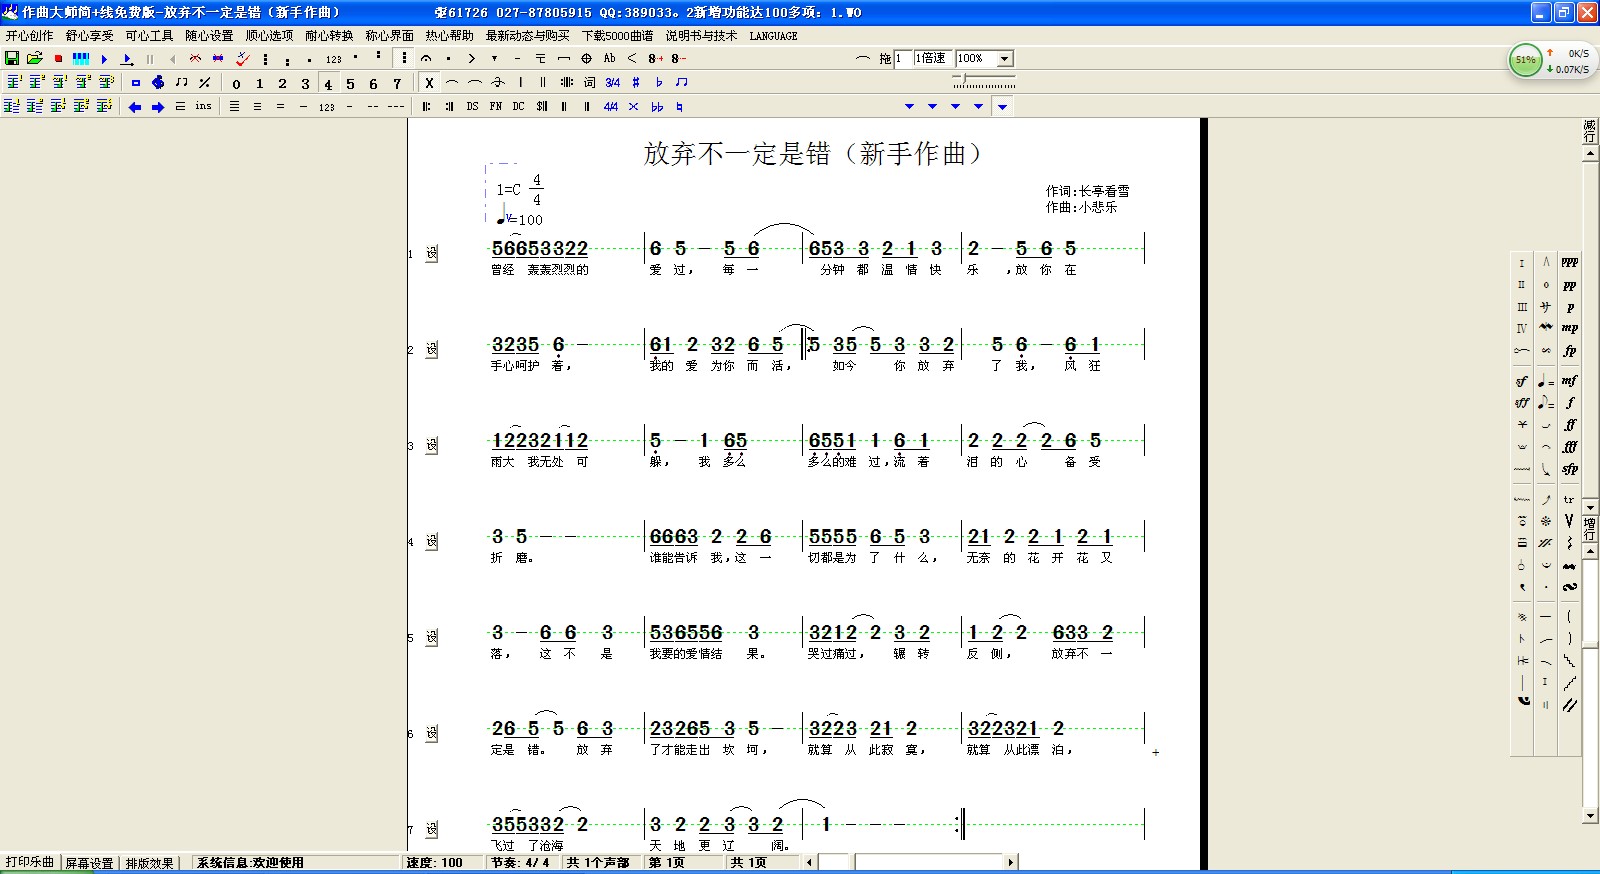
Task: Pick the sfp dynamic symbol
Action: pyautogui.click(x=1569, y=469)
